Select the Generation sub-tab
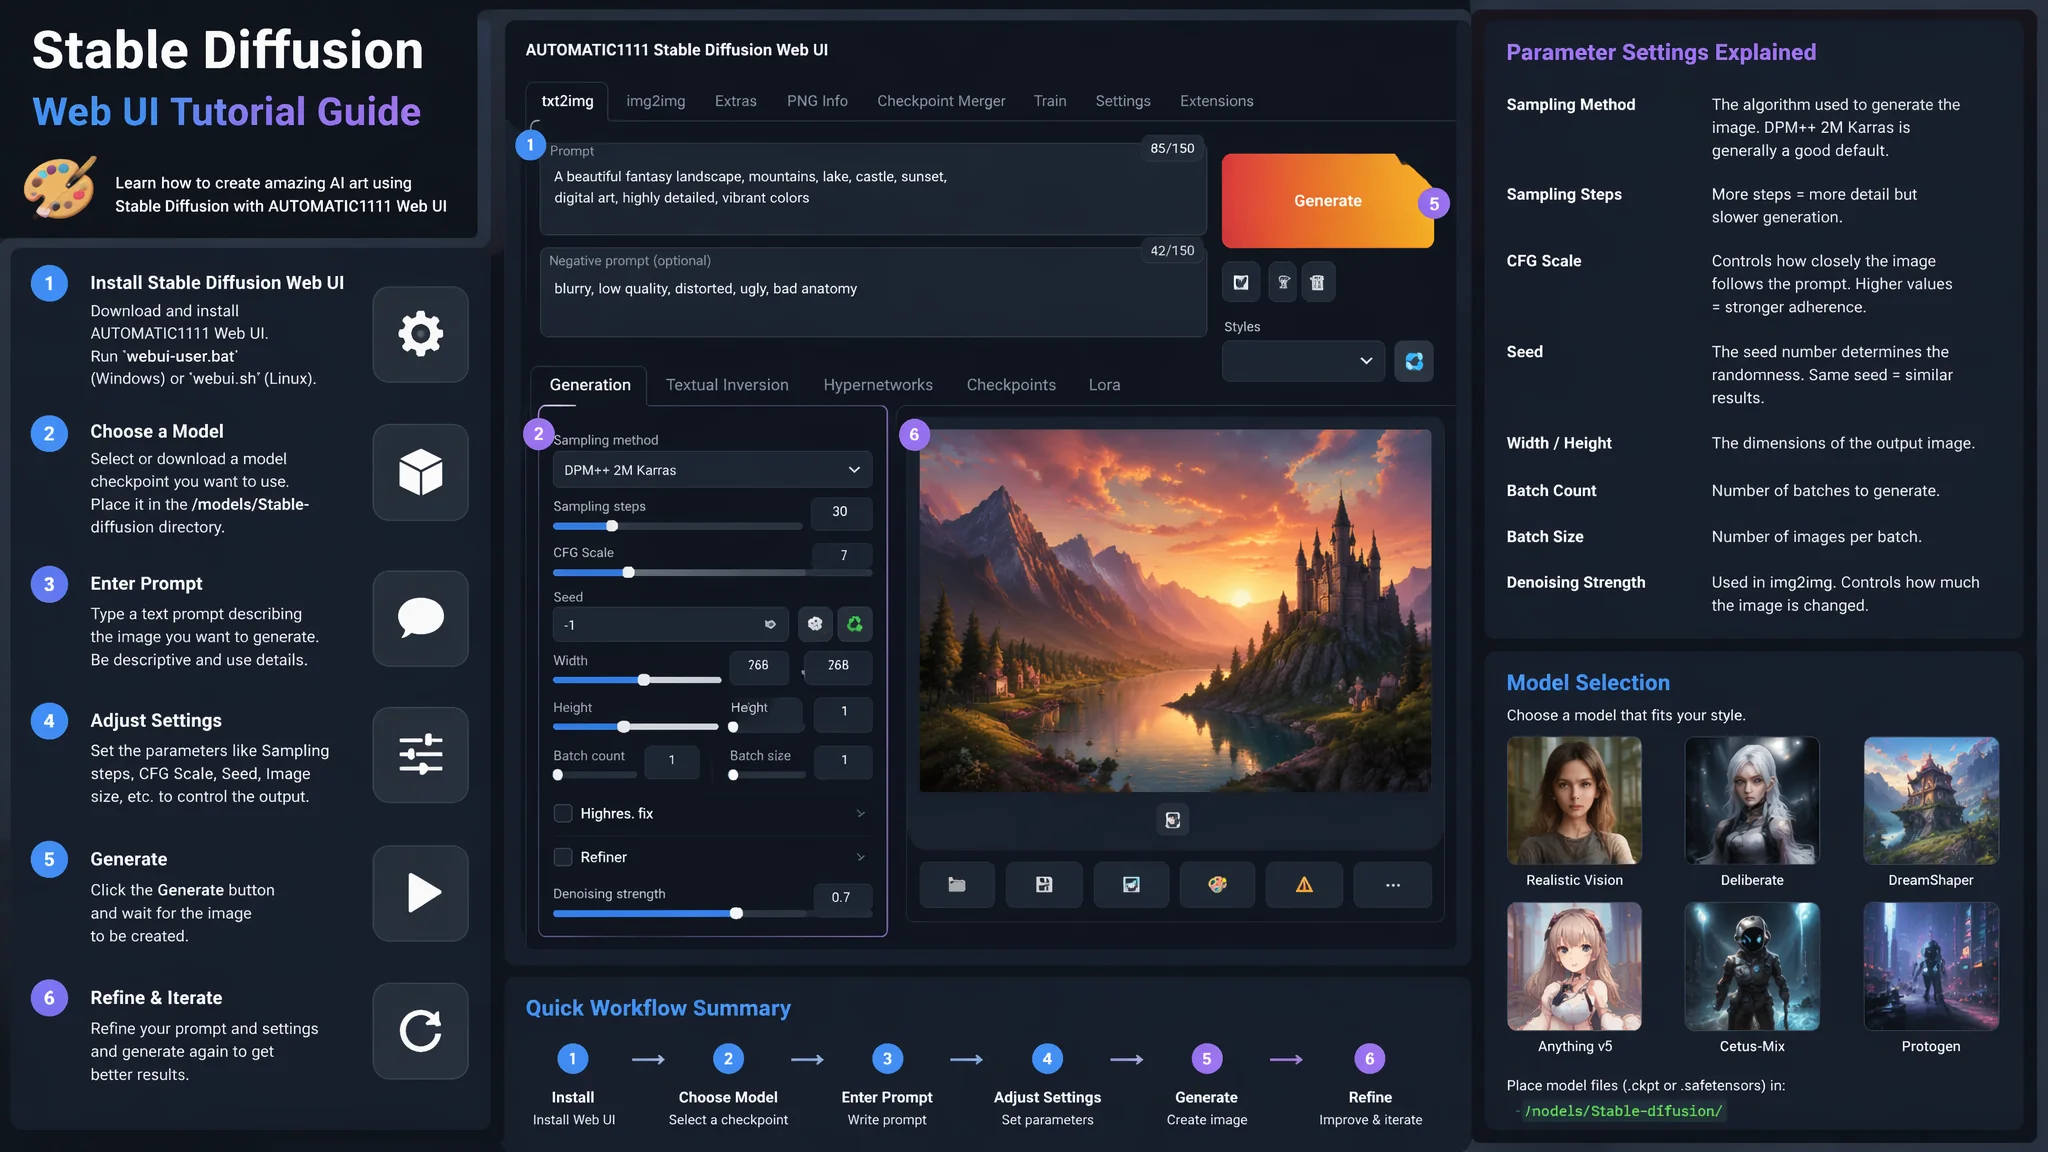The width and height of the screenshot is (2048, 1152). [590, 385]
